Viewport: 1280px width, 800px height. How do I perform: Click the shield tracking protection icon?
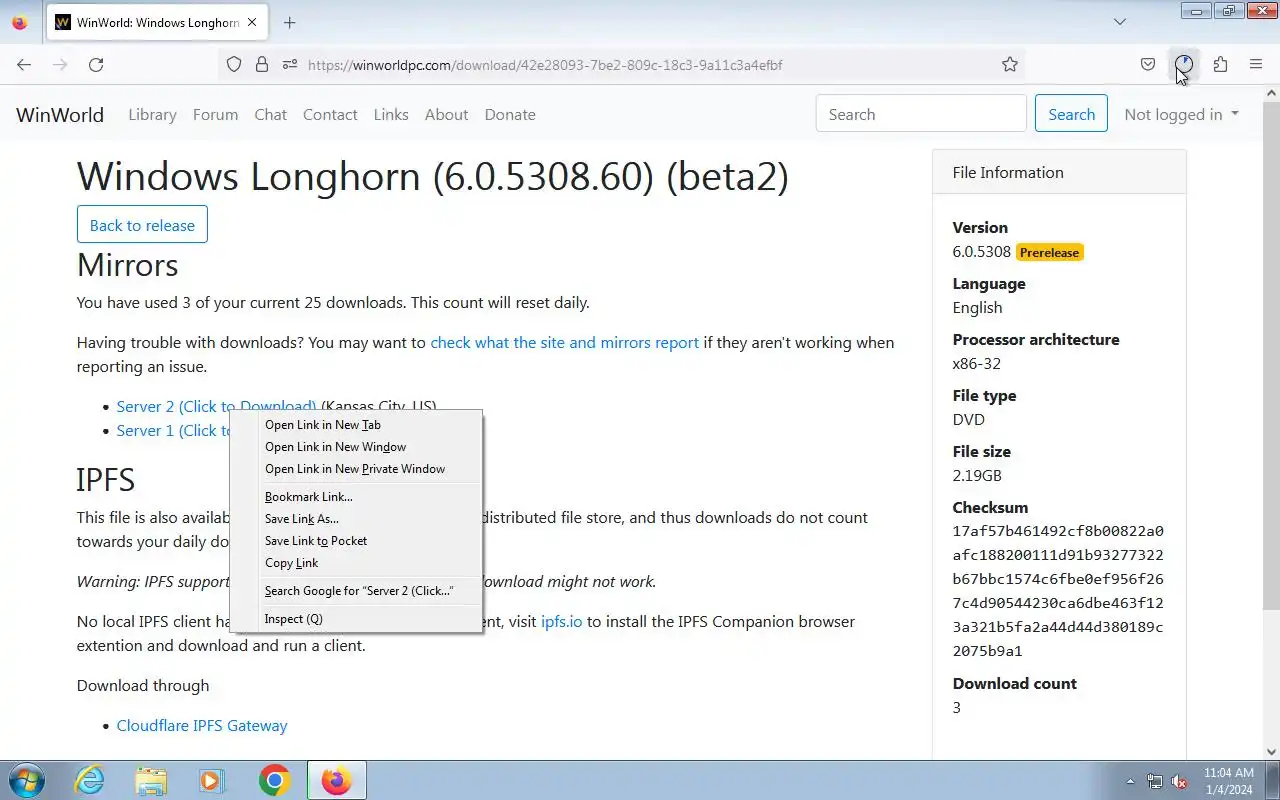[234, 65]
